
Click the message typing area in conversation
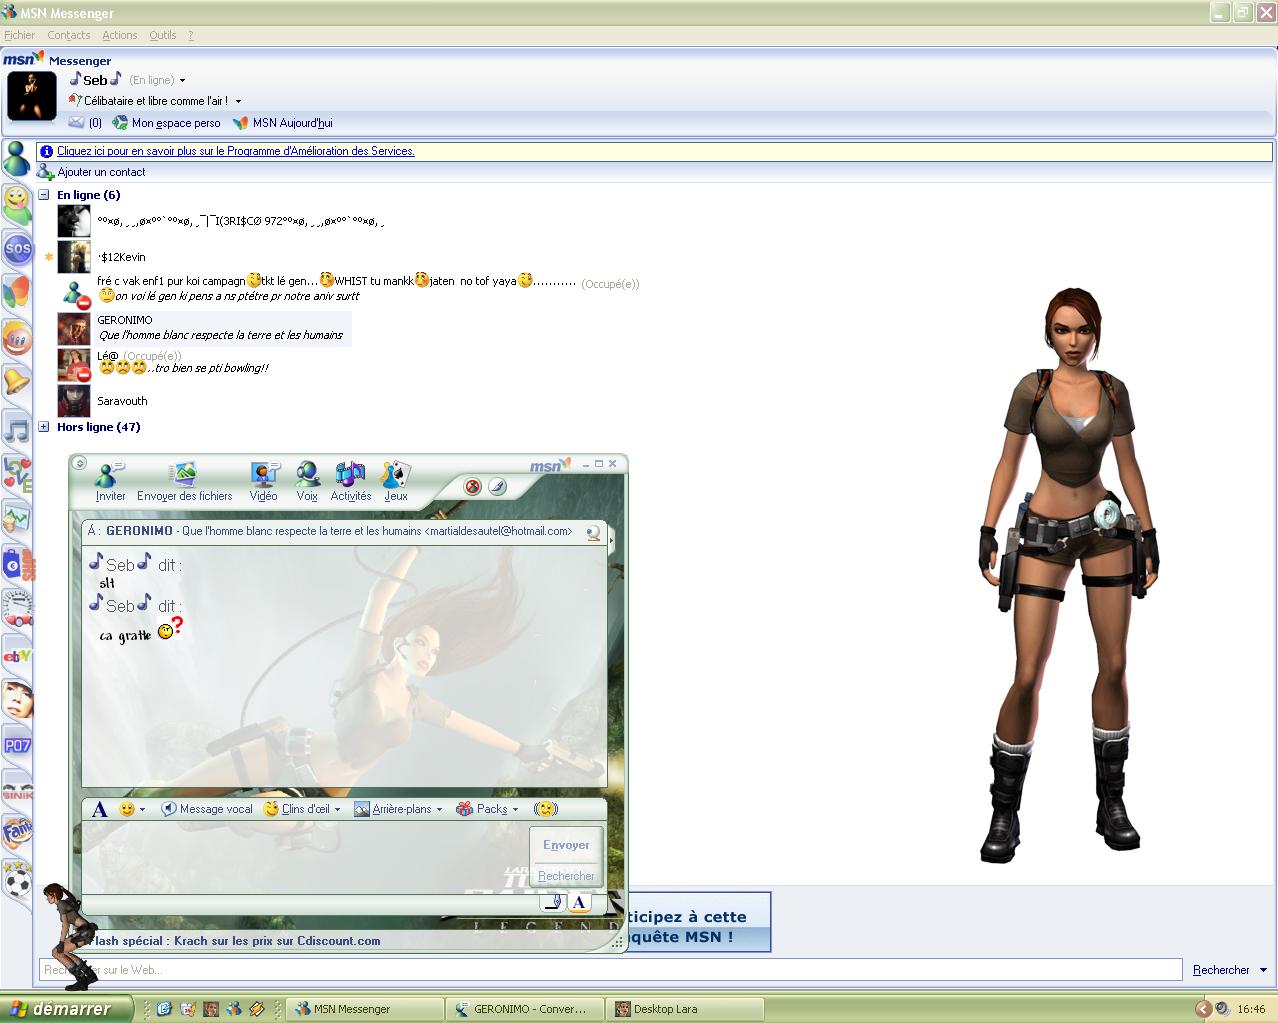[305, 857]
